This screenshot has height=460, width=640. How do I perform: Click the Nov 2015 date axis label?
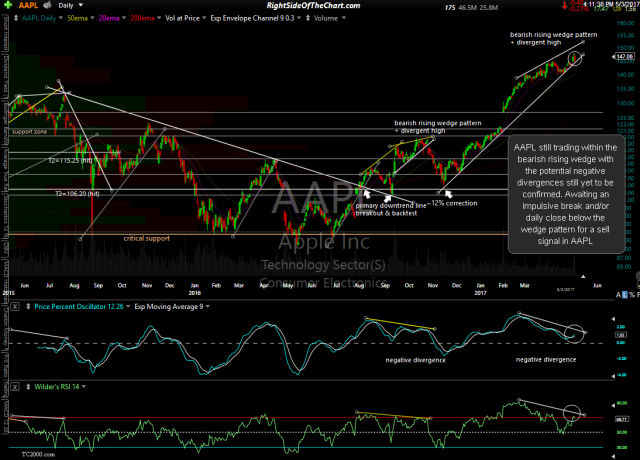pos(147,285)
